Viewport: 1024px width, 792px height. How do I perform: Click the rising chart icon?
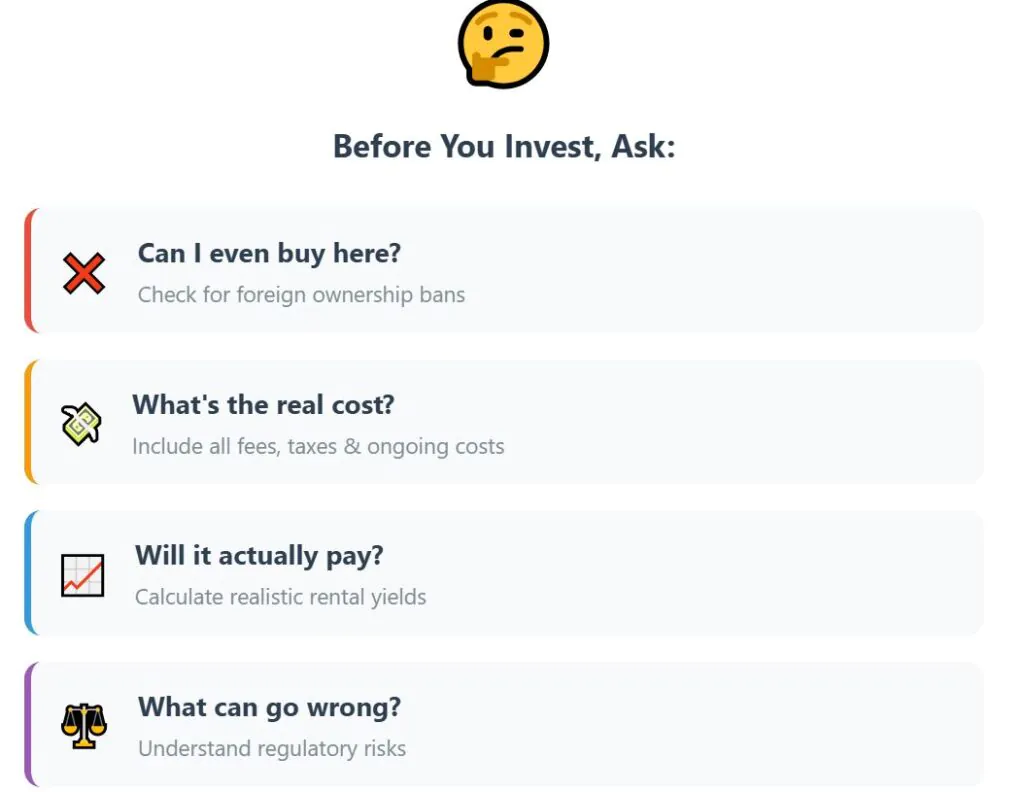(82, 575)
